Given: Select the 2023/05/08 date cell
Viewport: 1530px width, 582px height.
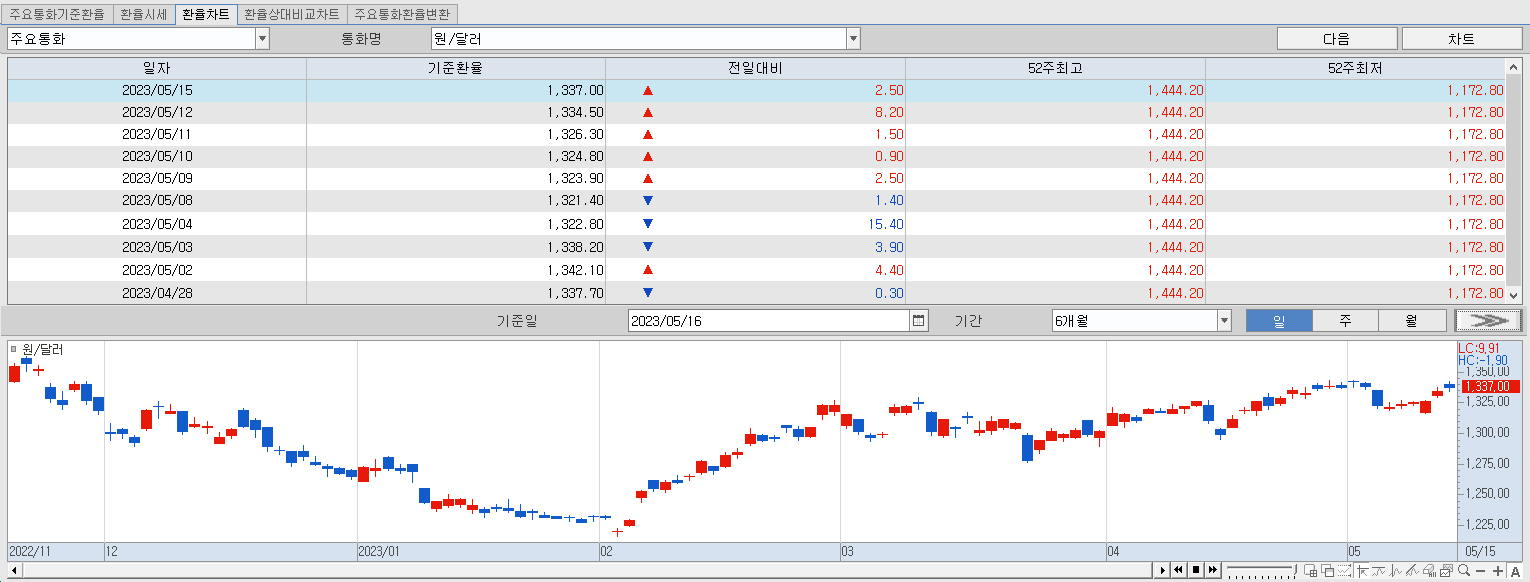Looking at the screenshot, I should coord(157,200).
